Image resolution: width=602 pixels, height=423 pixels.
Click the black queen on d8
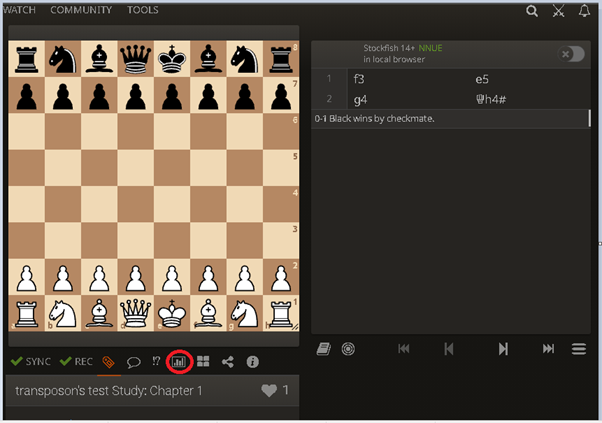tap(136, 59)
